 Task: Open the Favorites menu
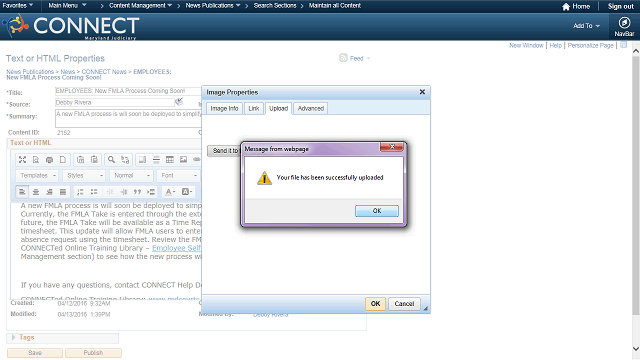point(18,6)
